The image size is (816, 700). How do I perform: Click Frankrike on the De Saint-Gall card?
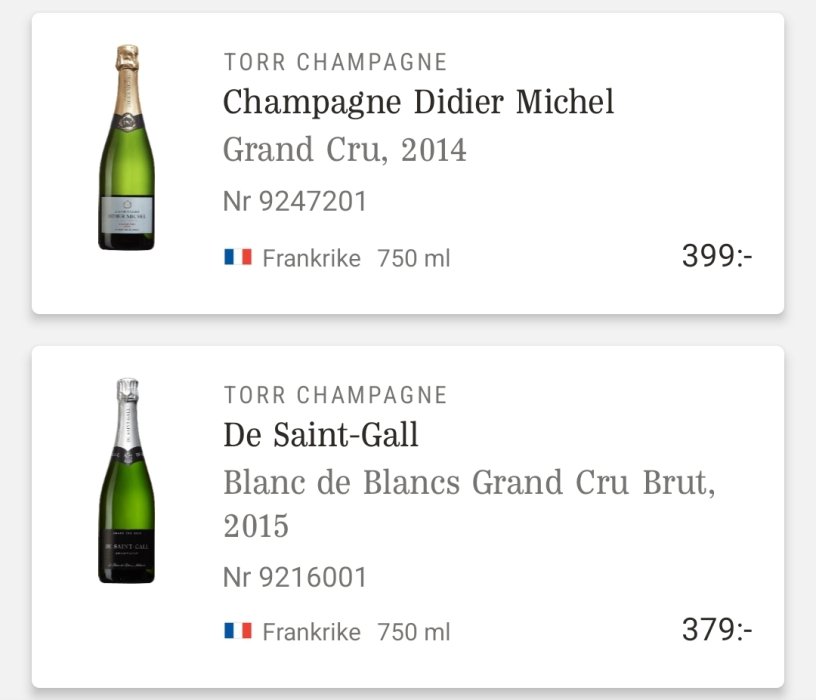point(311,632)
